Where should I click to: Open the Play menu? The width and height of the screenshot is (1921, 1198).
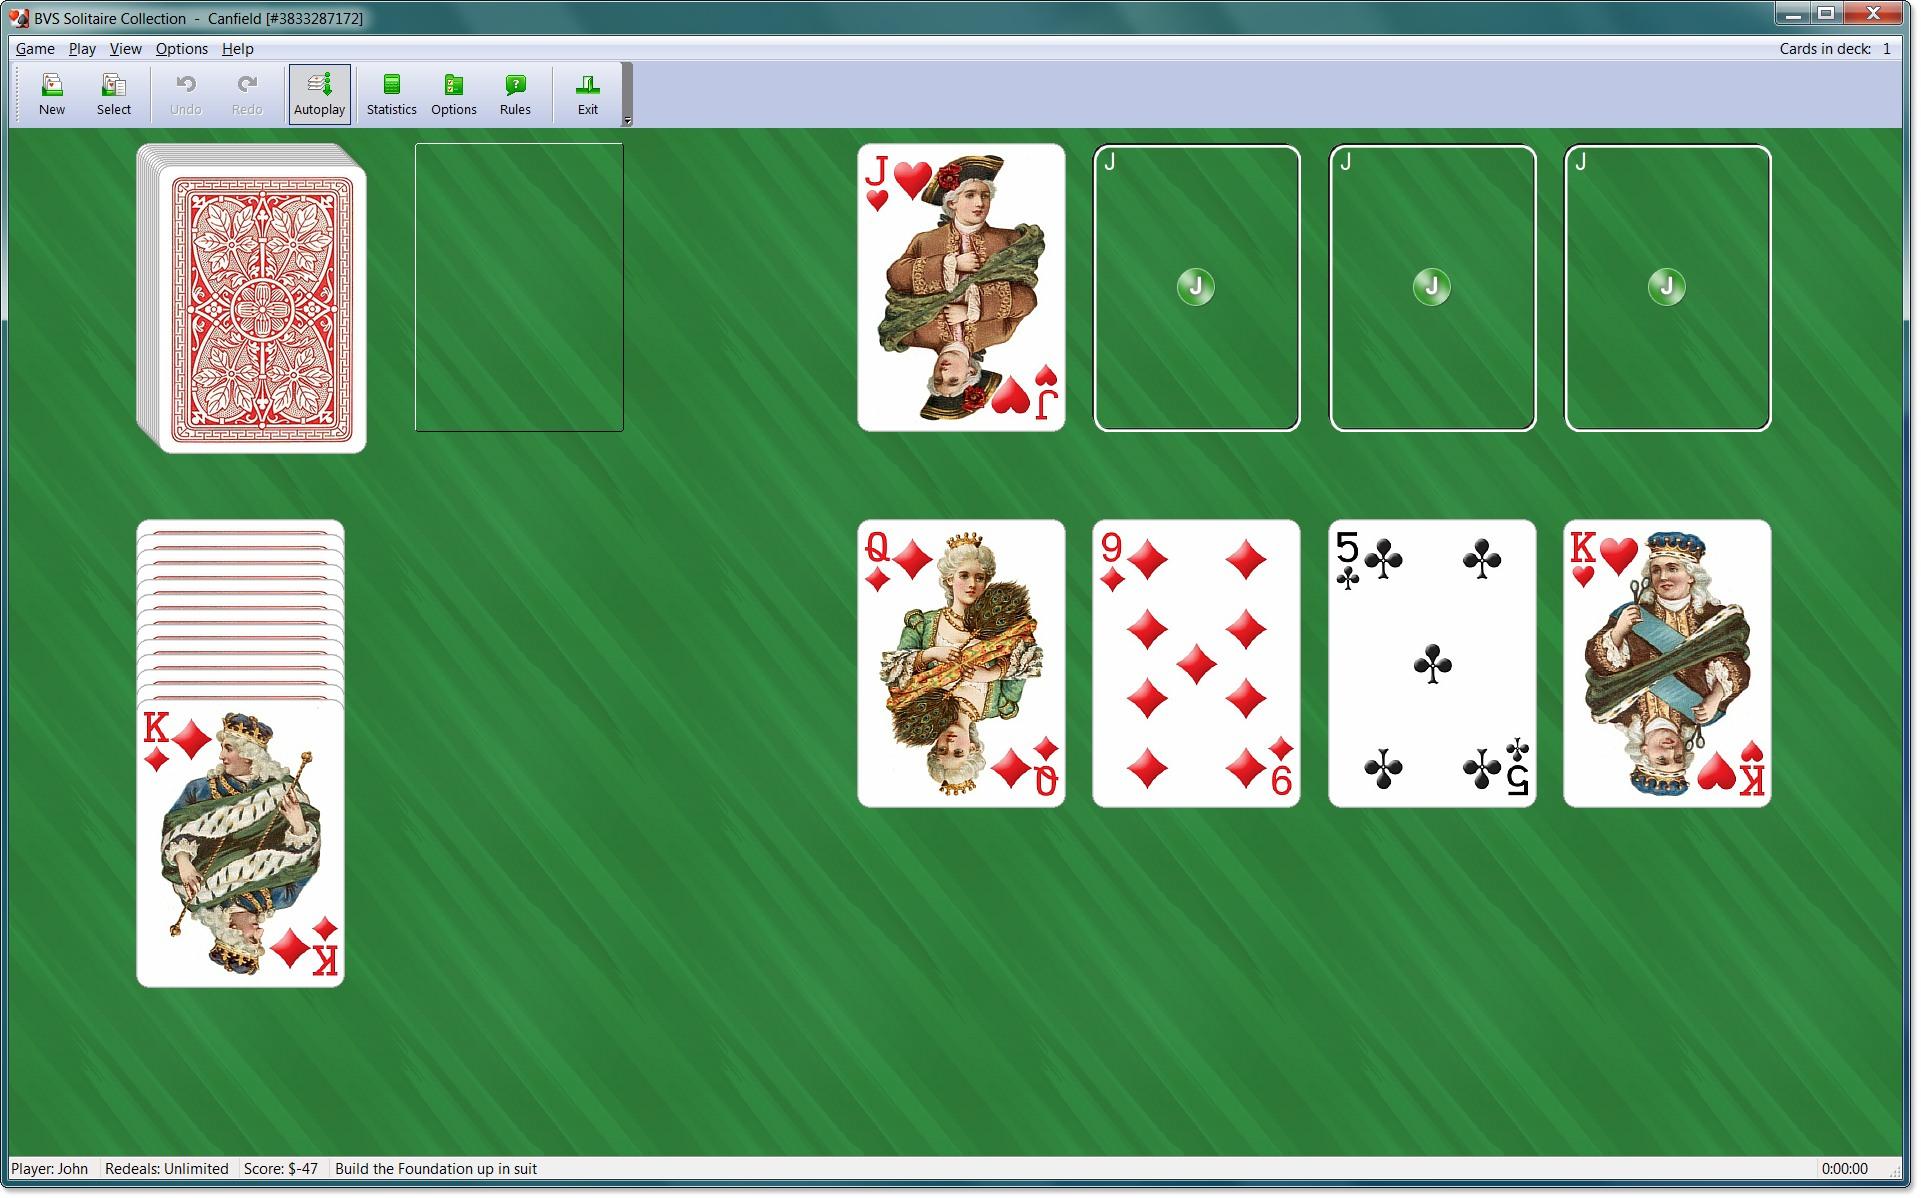point(80,48)
